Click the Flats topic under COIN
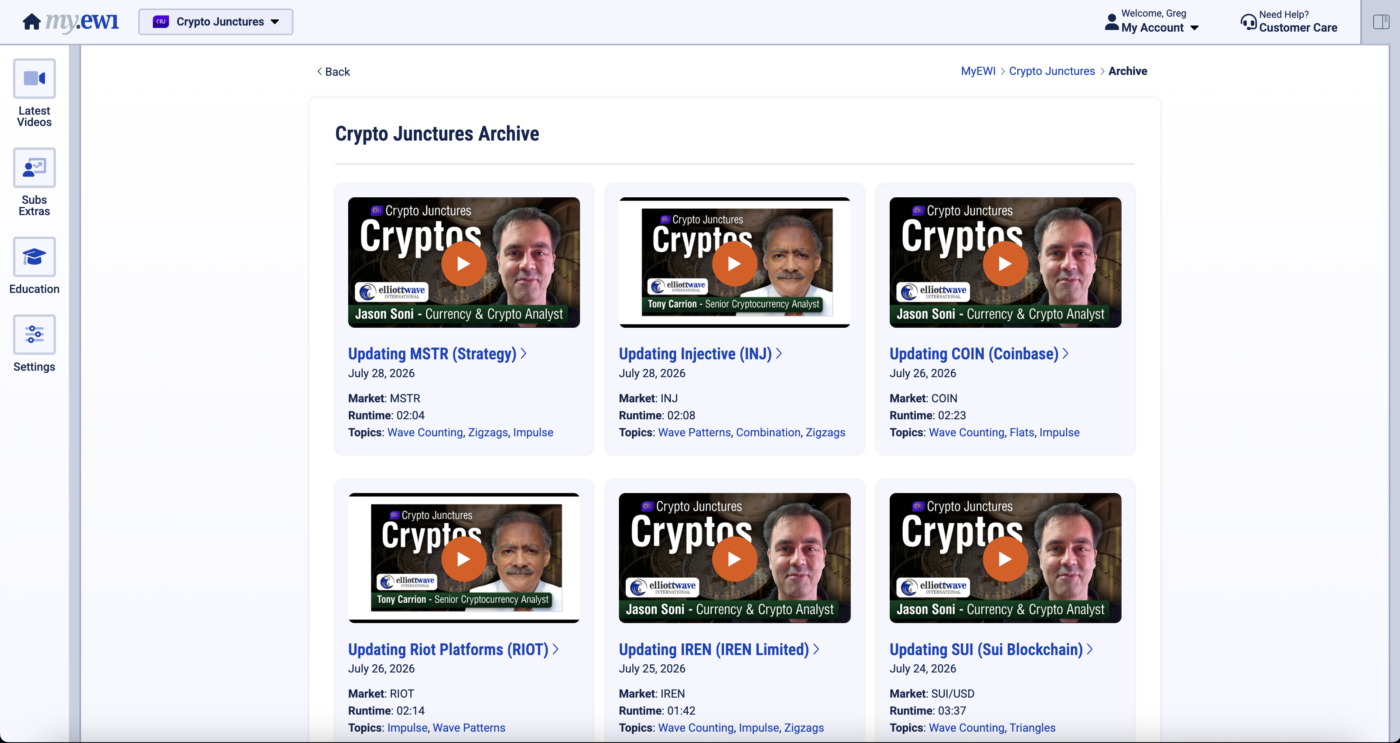Viewport: 1400px width, 743px height. tap(1022, 433)
